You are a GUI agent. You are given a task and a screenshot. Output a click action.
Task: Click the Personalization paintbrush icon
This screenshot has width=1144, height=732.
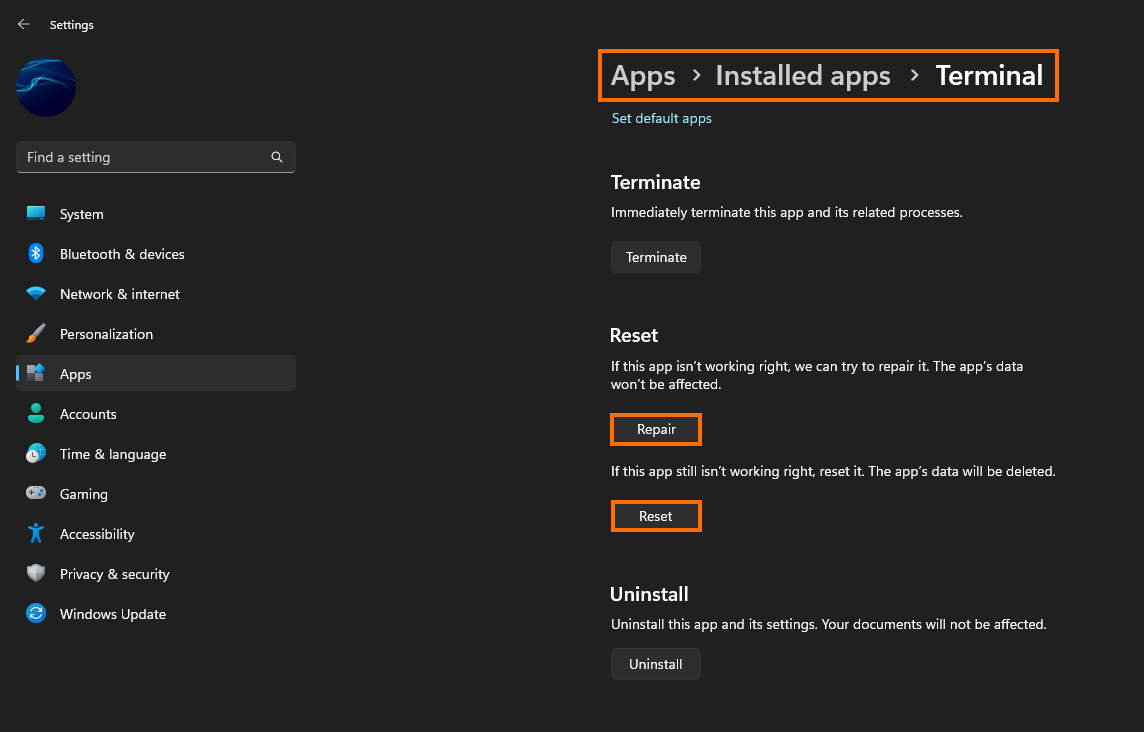36,334
